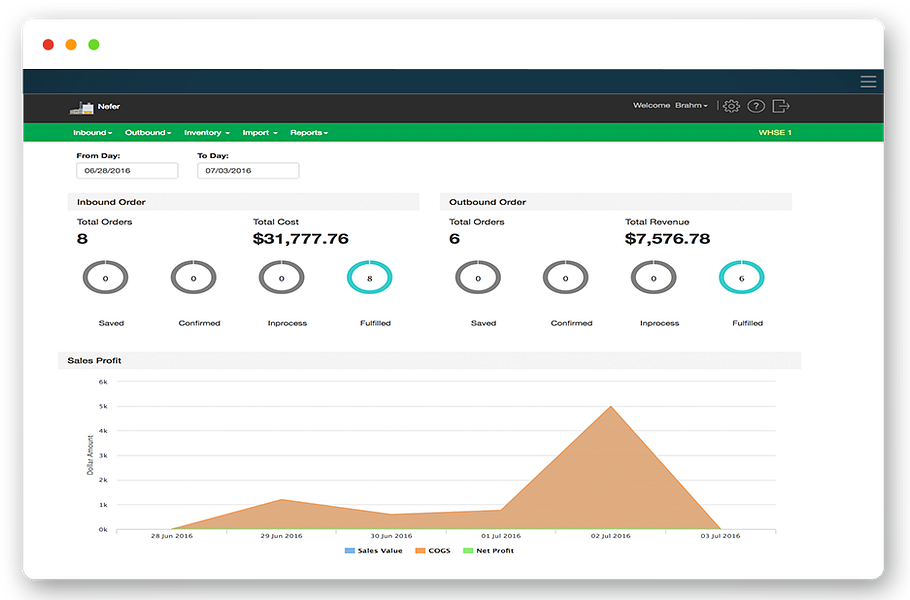Click the outbound Fulfilled donut showing 6
The image size is (910, 600).
coord(742,278)
